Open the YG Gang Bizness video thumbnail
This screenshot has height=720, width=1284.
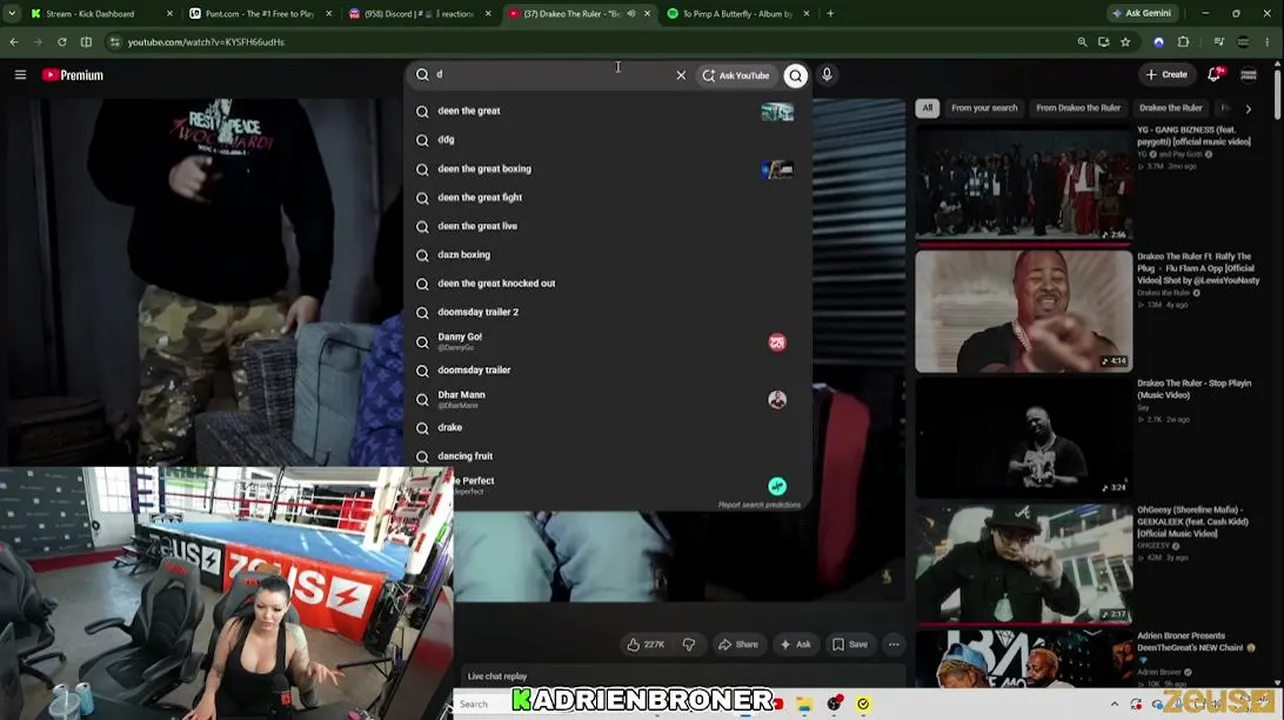(1024, 182)
